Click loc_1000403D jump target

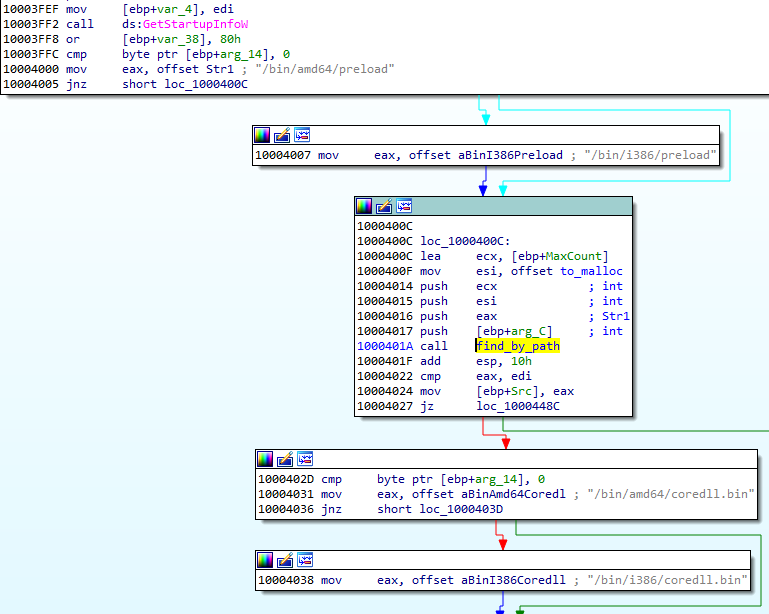pos(461,509)
